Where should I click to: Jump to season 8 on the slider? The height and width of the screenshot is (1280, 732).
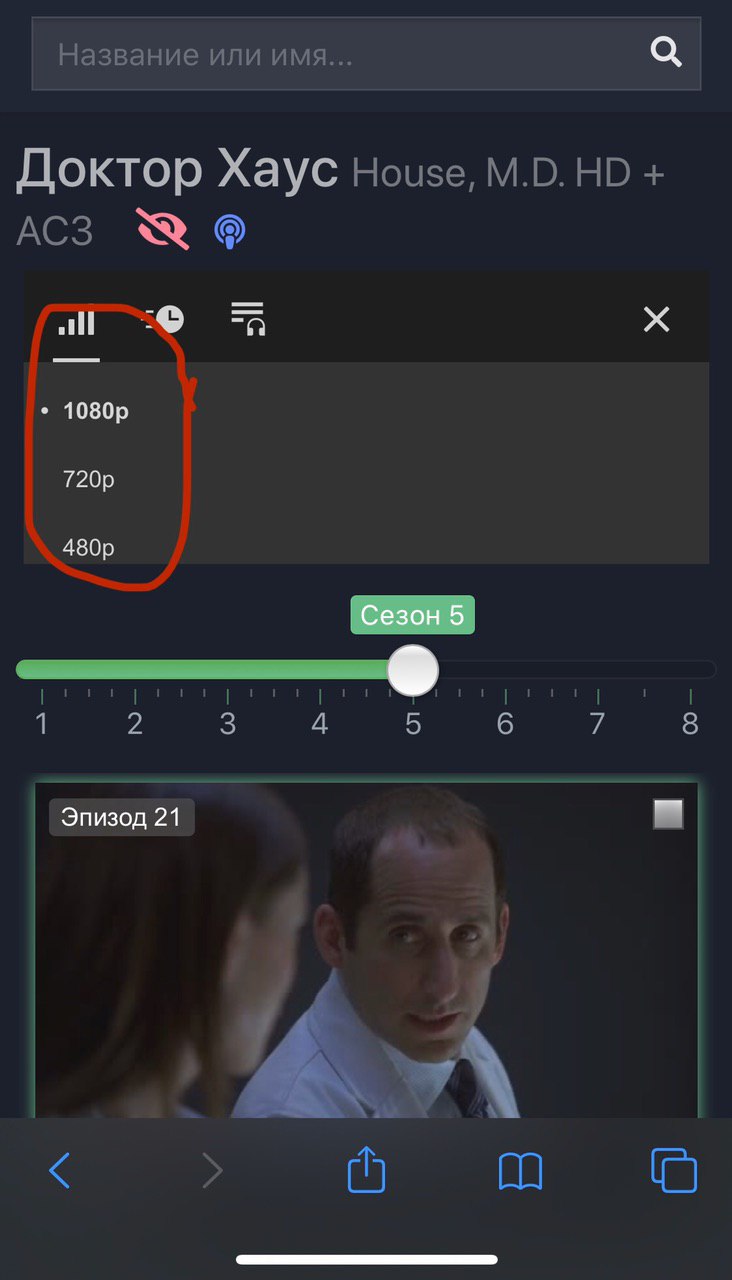coord(690,724)
